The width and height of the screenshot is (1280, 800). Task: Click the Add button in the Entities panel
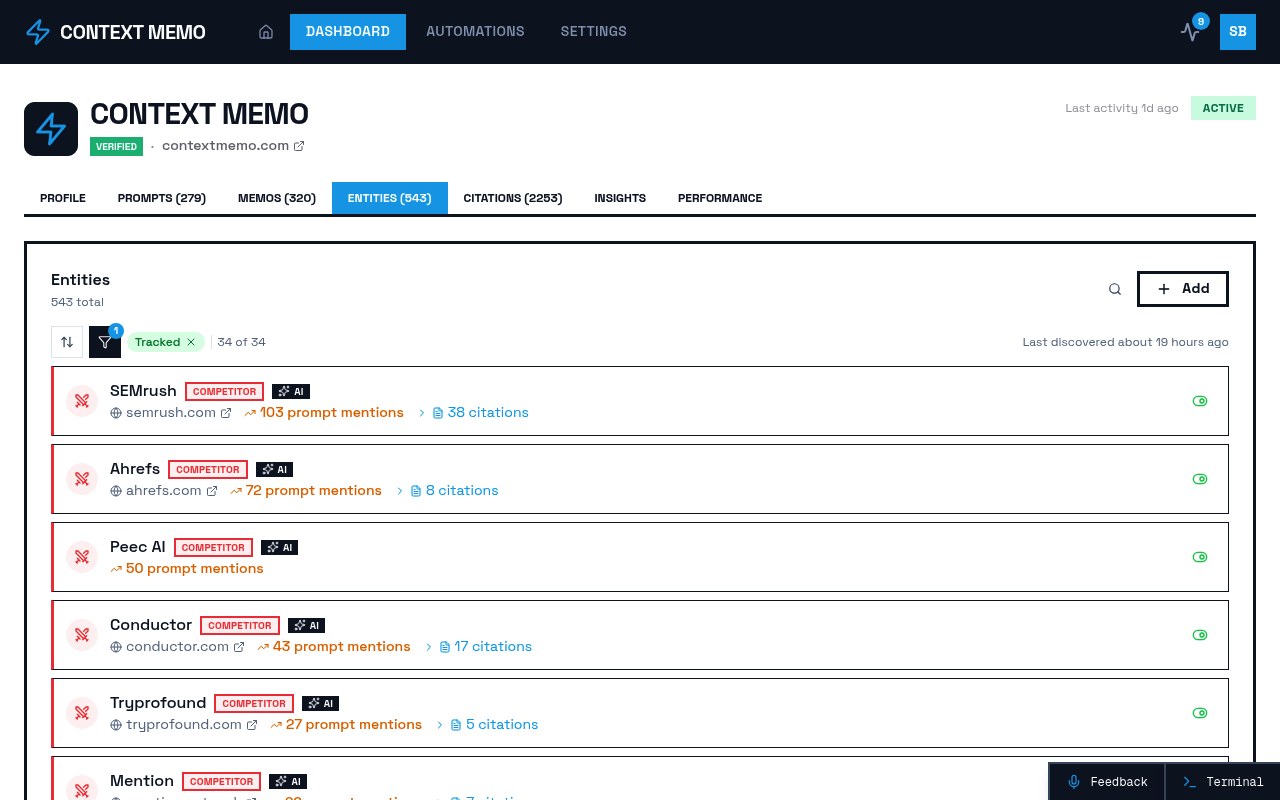pos(1182,288)
